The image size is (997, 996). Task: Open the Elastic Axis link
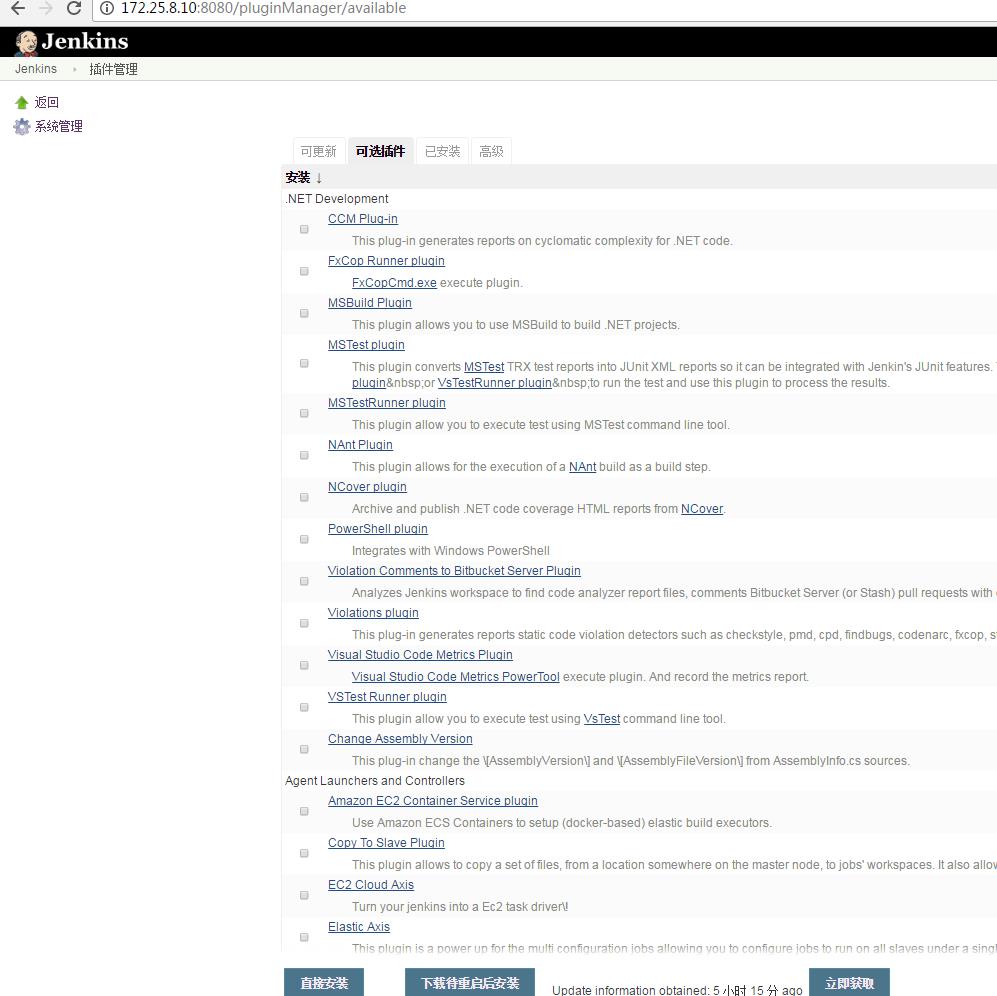[359, 927]
